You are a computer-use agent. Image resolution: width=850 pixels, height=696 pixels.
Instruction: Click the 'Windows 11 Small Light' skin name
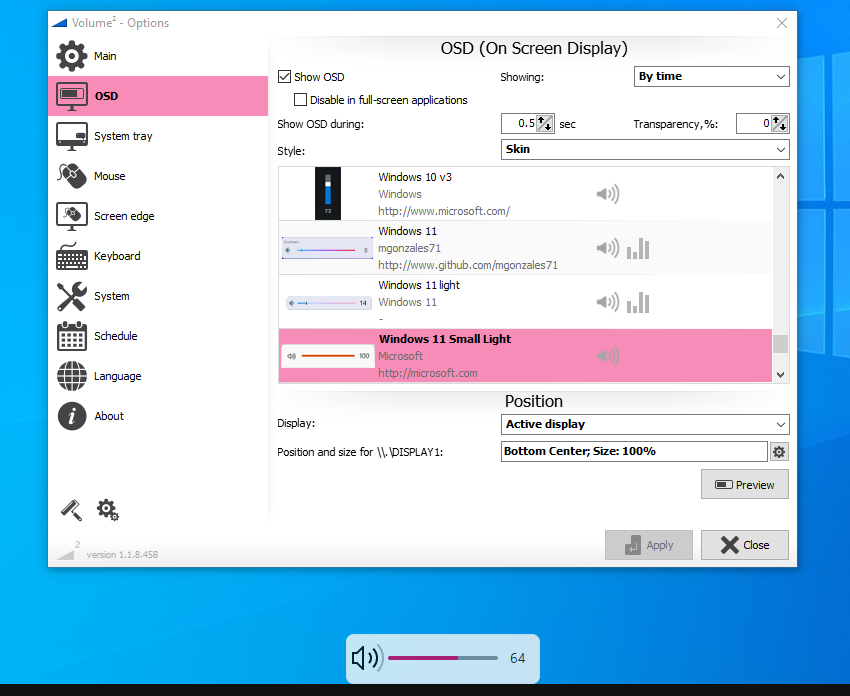pyautogui.click(x=445, y=339)
